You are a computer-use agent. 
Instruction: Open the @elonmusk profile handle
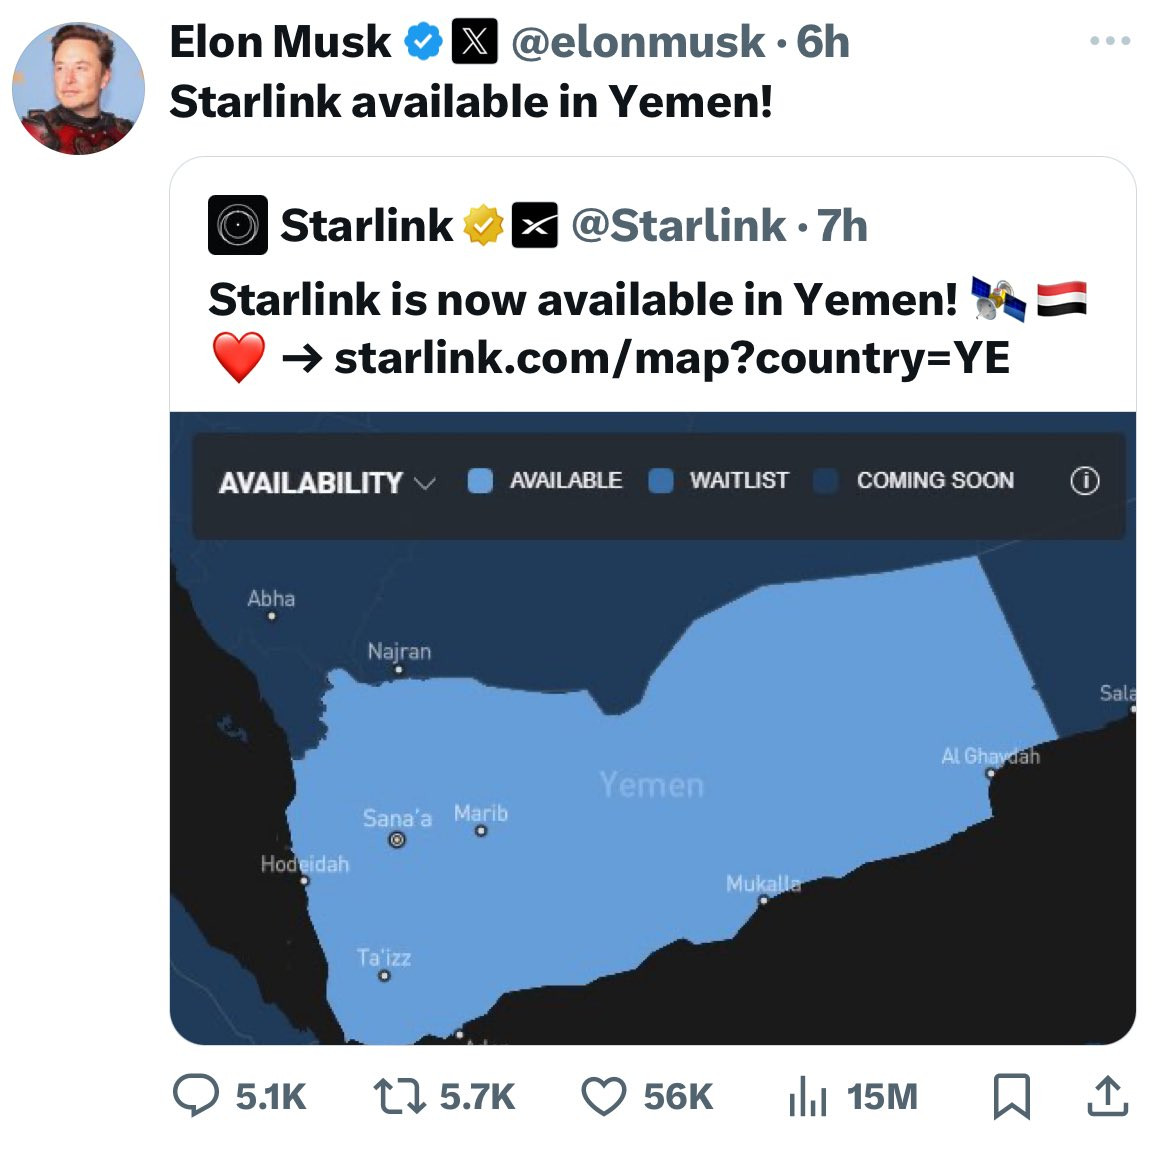coord(638,42)
